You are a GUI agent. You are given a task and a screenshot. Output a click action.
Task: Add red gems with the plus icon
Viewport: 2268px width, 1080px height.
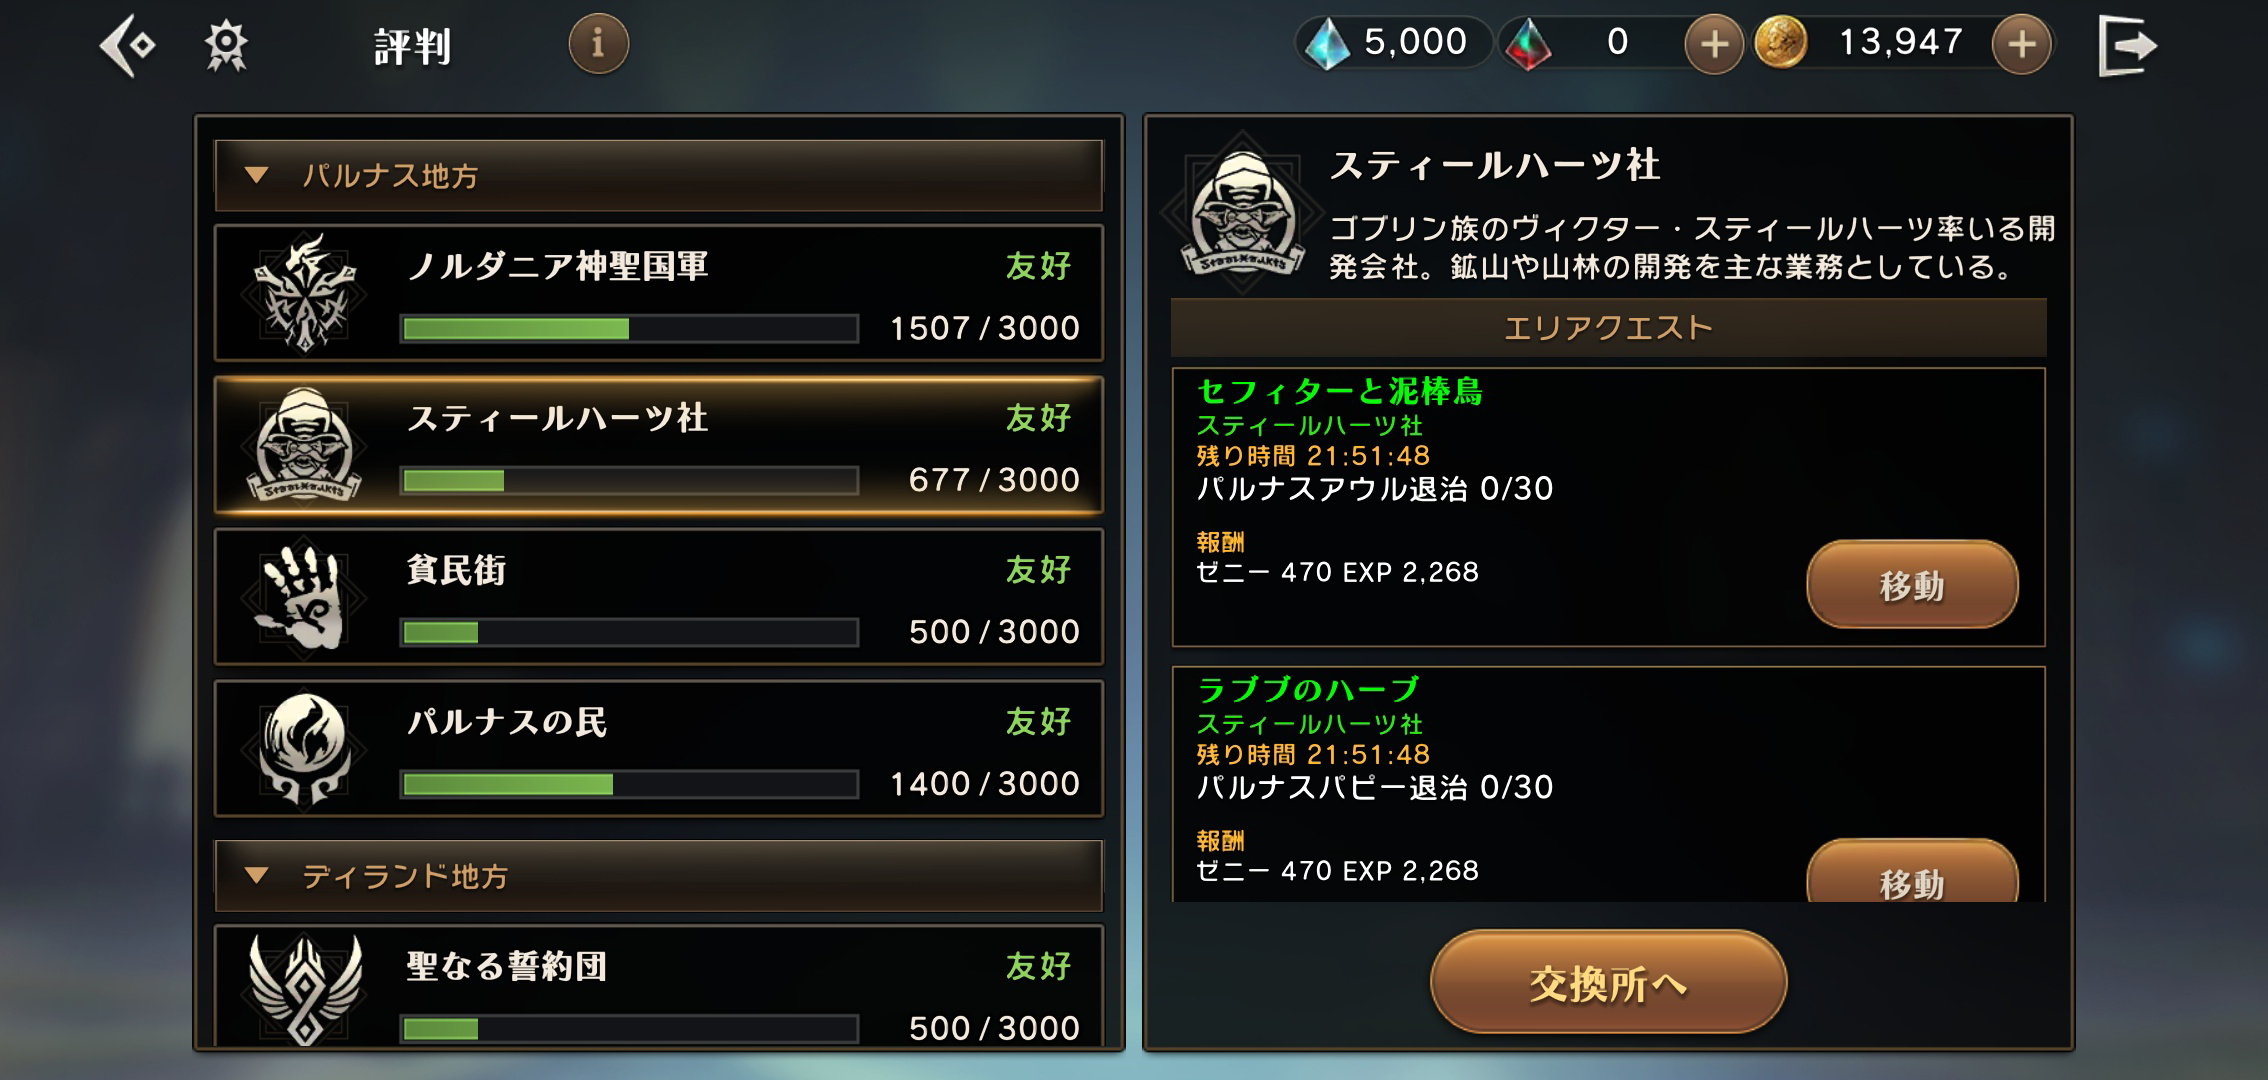point(1714,44)
